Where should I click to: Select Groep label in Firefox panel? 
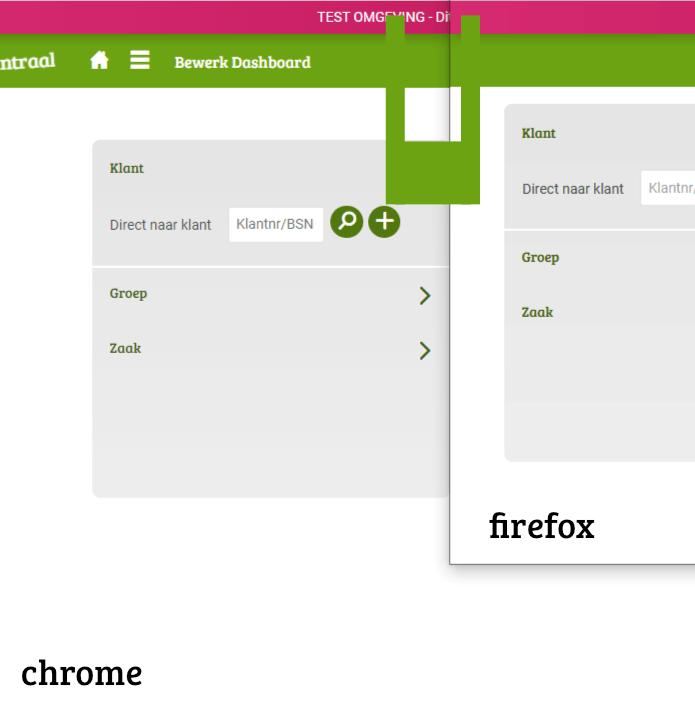540,258
